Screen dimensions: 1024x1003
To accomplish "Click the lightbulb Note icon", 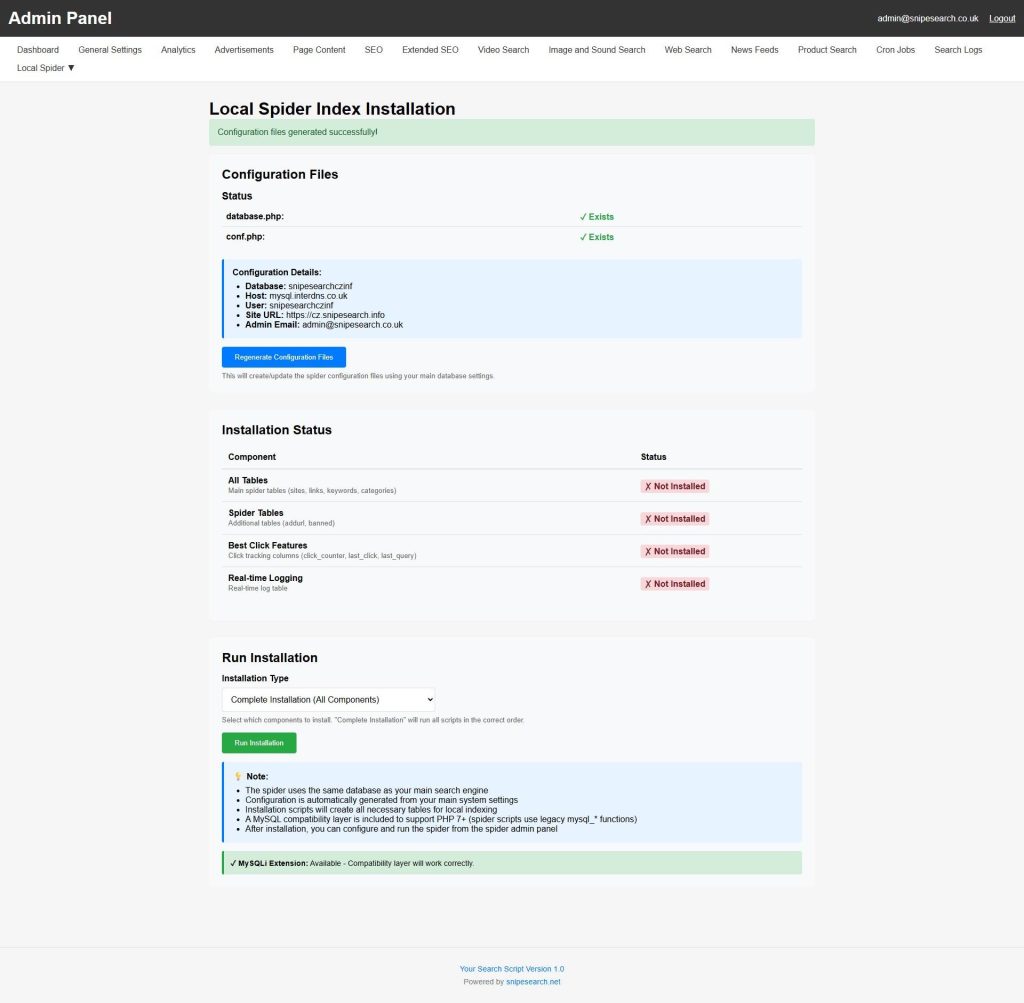I will point(238,776).
